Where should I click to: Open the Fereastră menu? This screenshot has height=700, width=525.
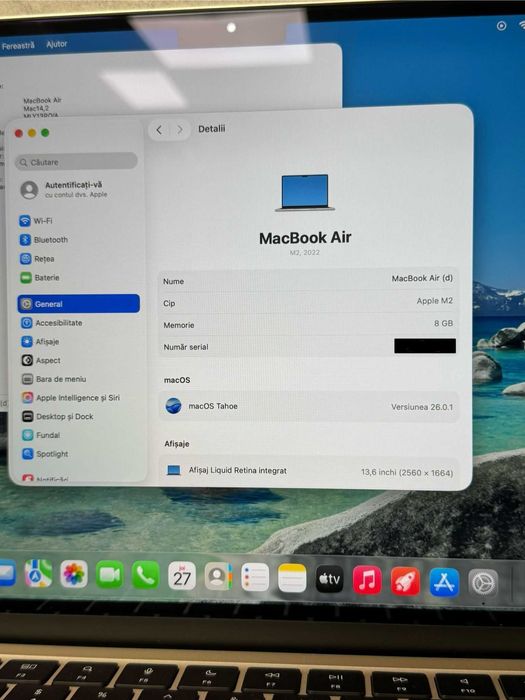coord(18,46)
